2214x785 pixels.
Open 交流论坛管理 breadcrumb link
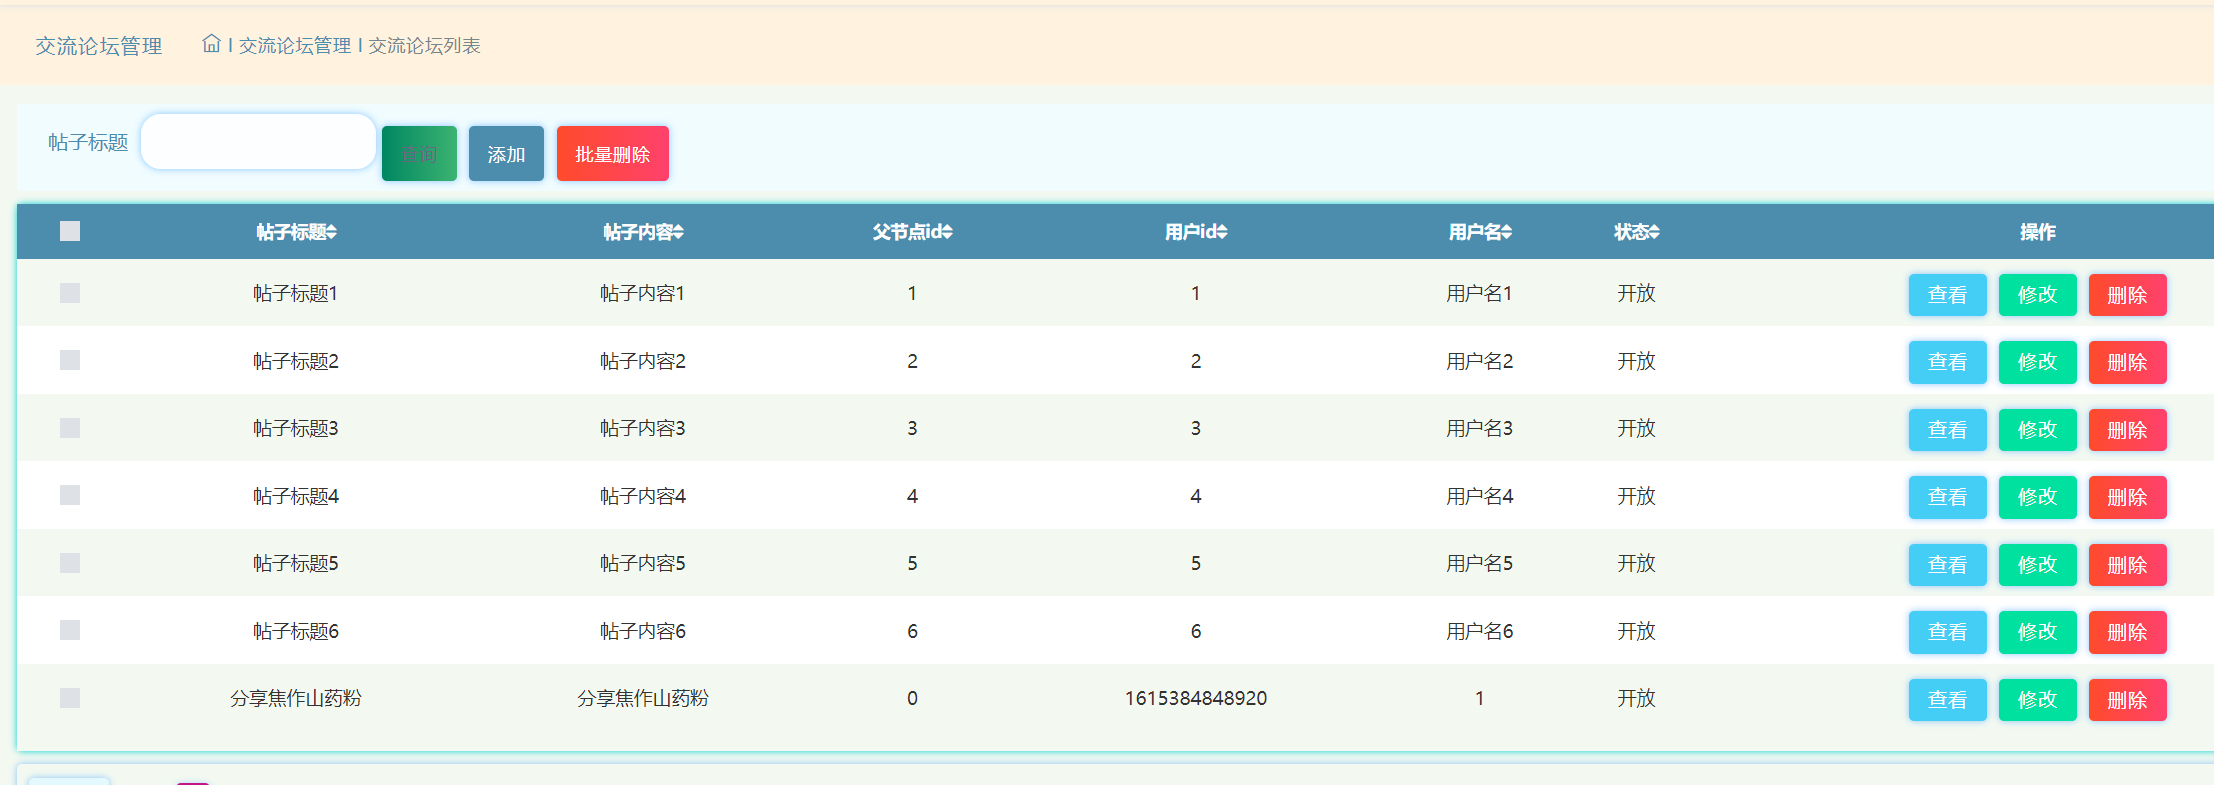294,46
